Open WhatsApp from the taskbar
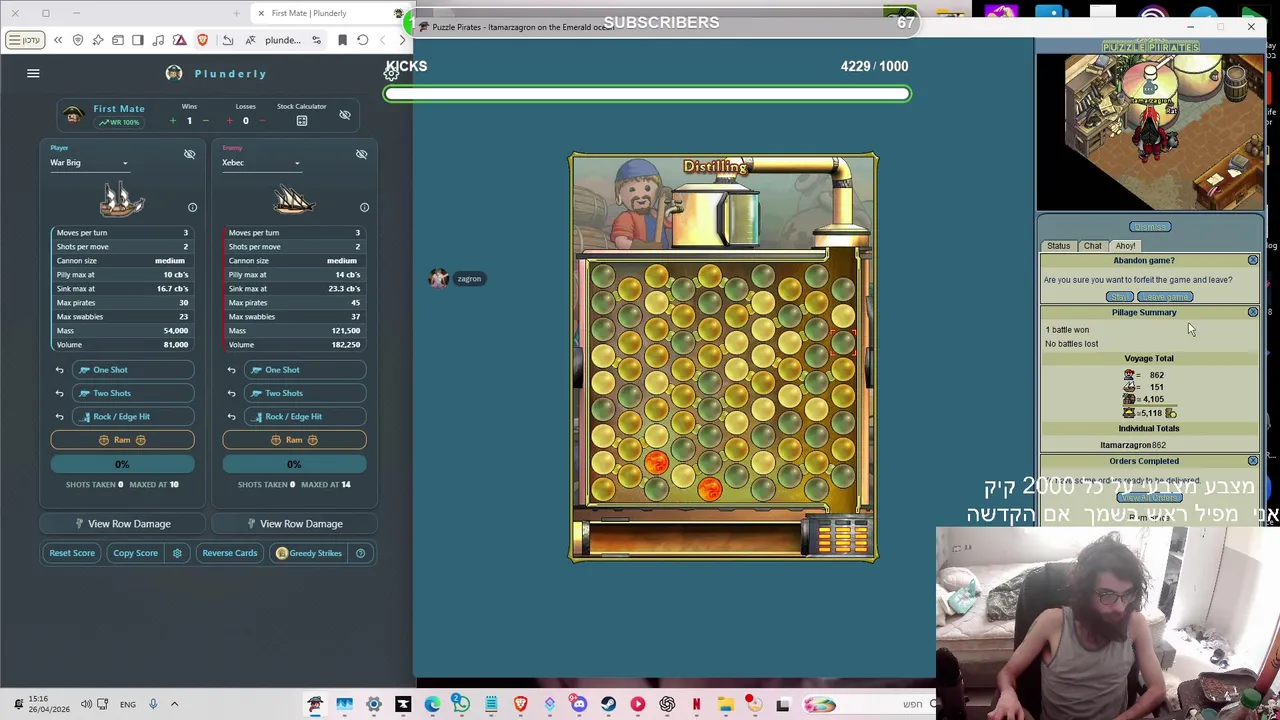1280x720 pixels. 461,705
